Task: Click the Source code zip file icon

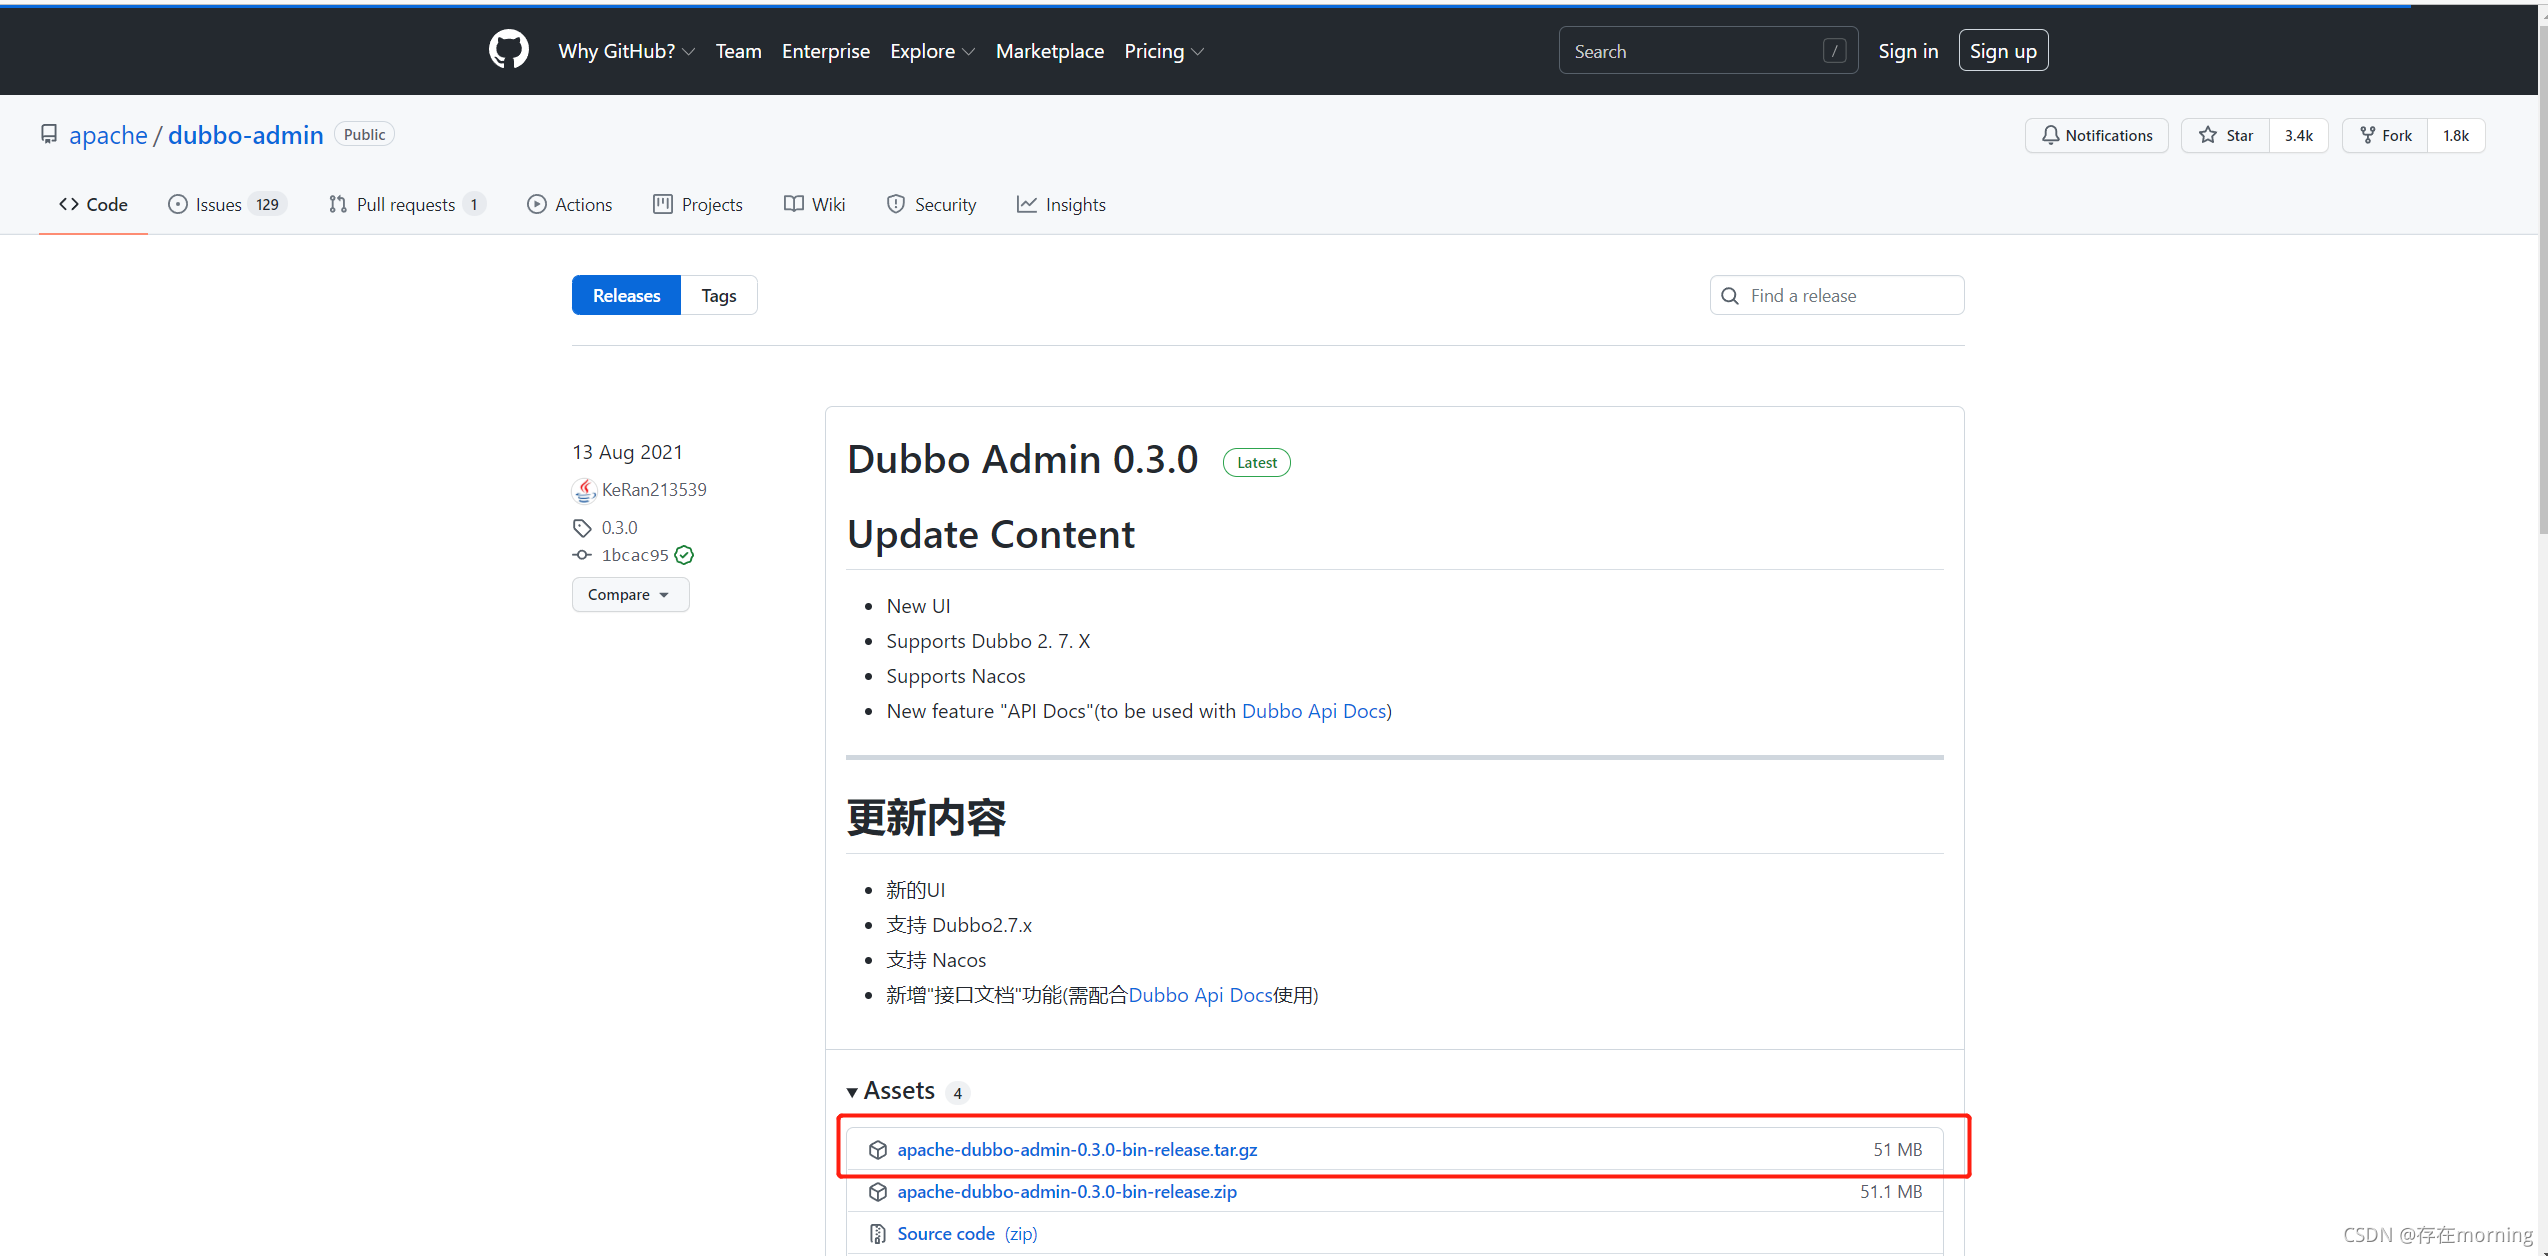Action: (x=877, y=1234)
